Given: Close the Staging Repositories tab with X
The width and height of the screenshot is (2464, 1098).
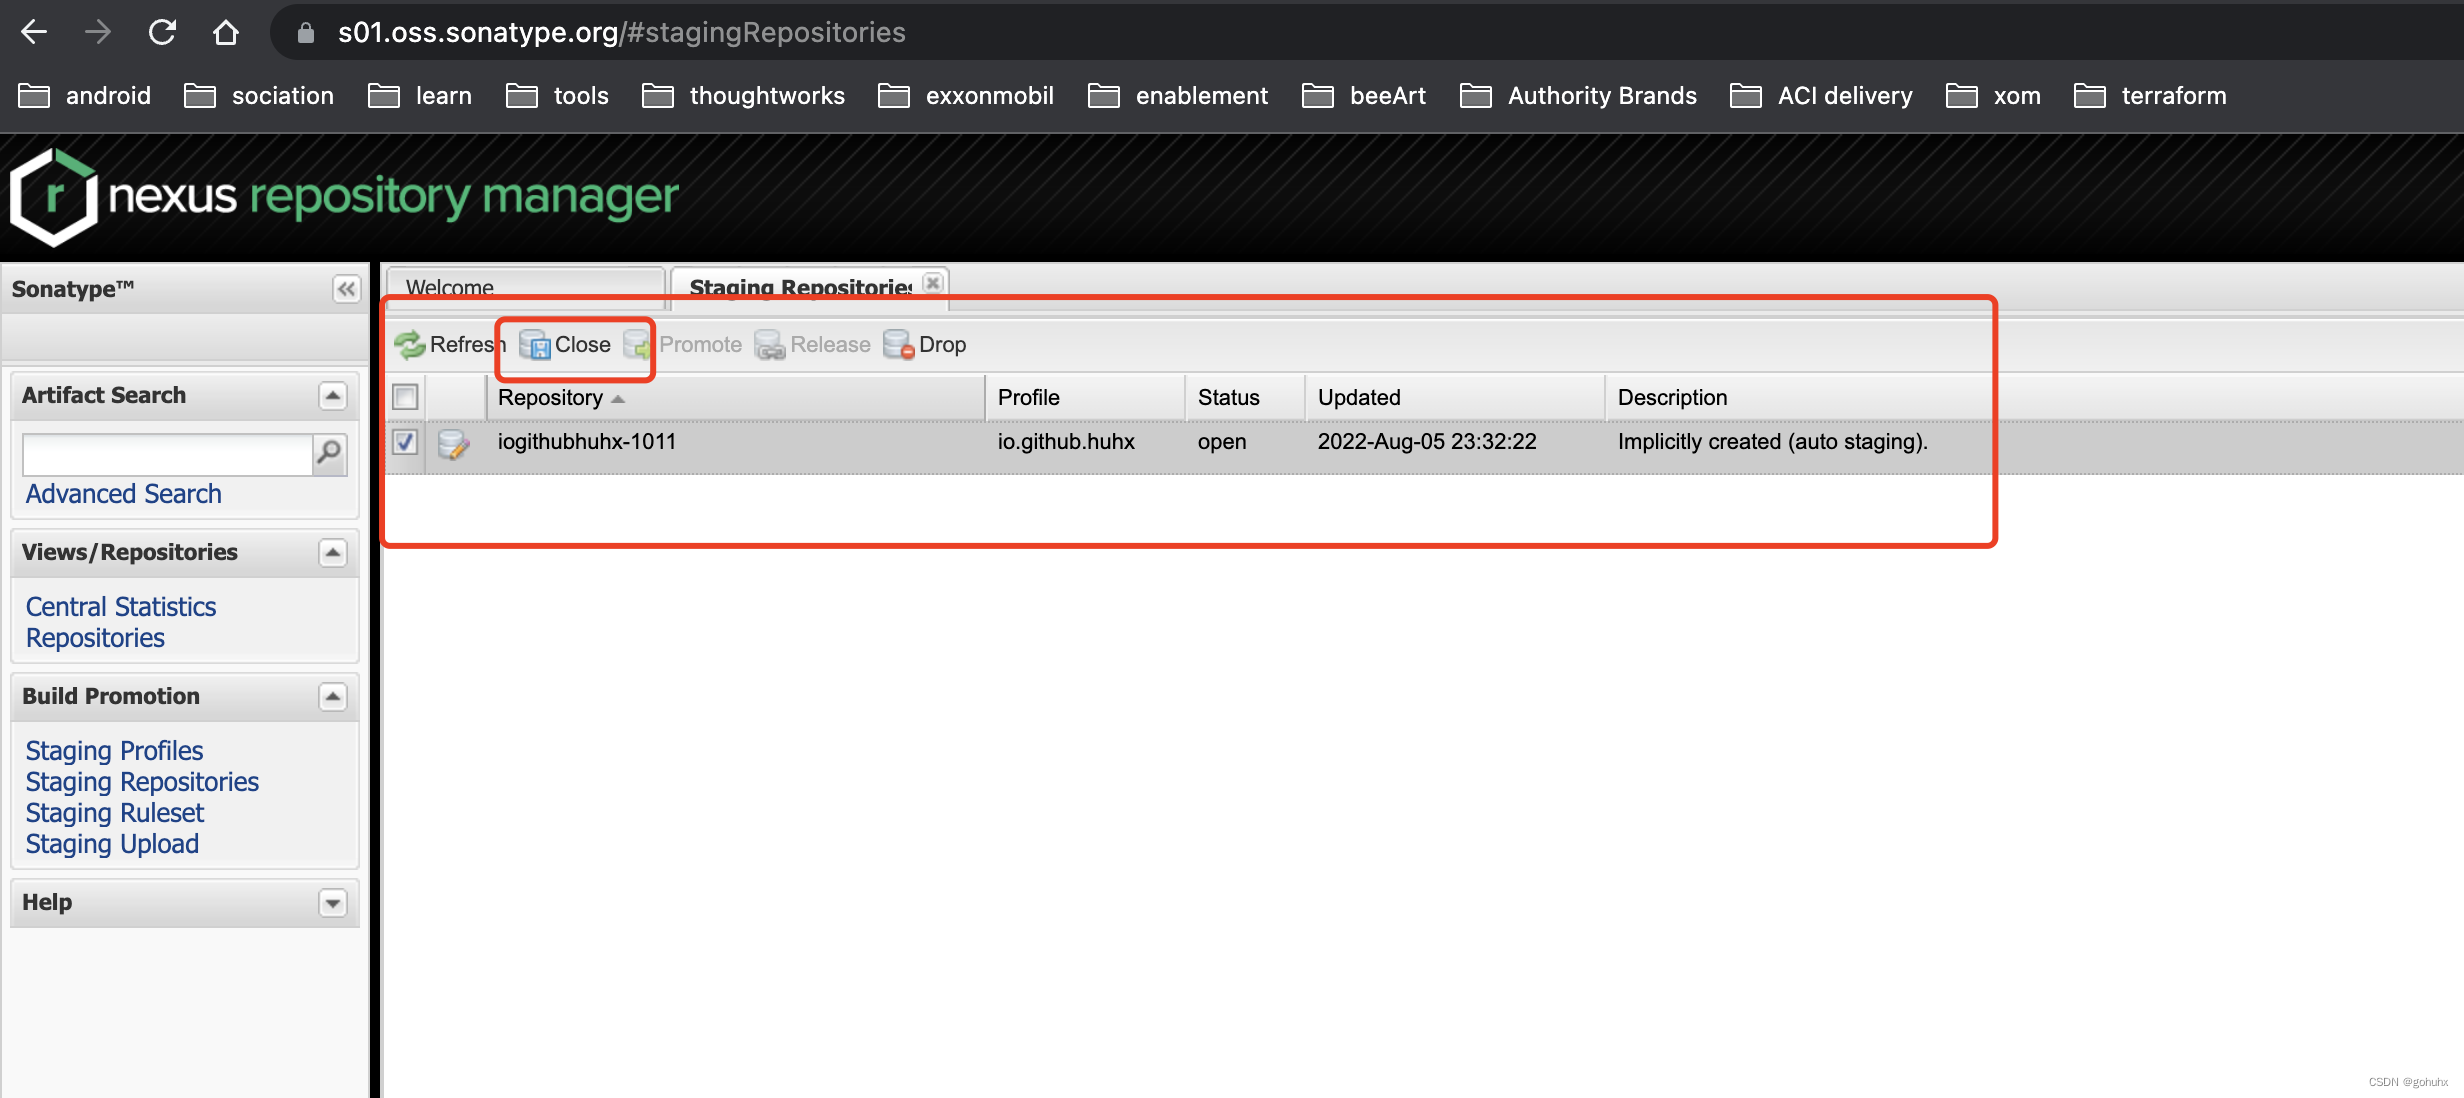Looking at the screenshot, I should tap(932, 283).
